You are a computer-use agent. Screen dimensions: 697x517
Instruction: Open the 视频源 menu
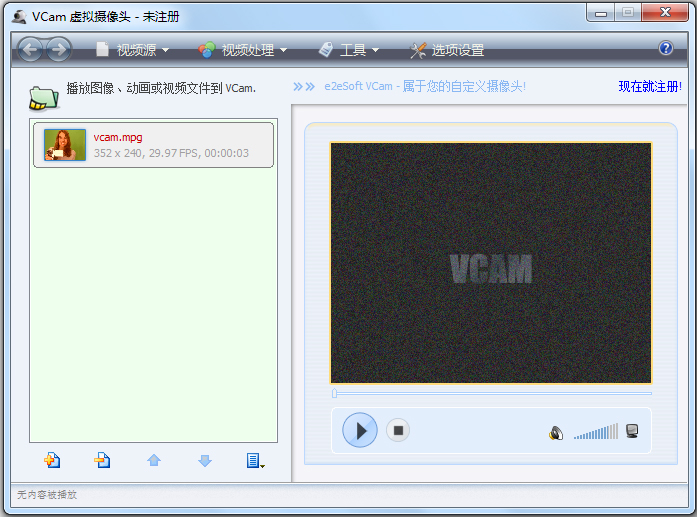[x=133, y=50]
